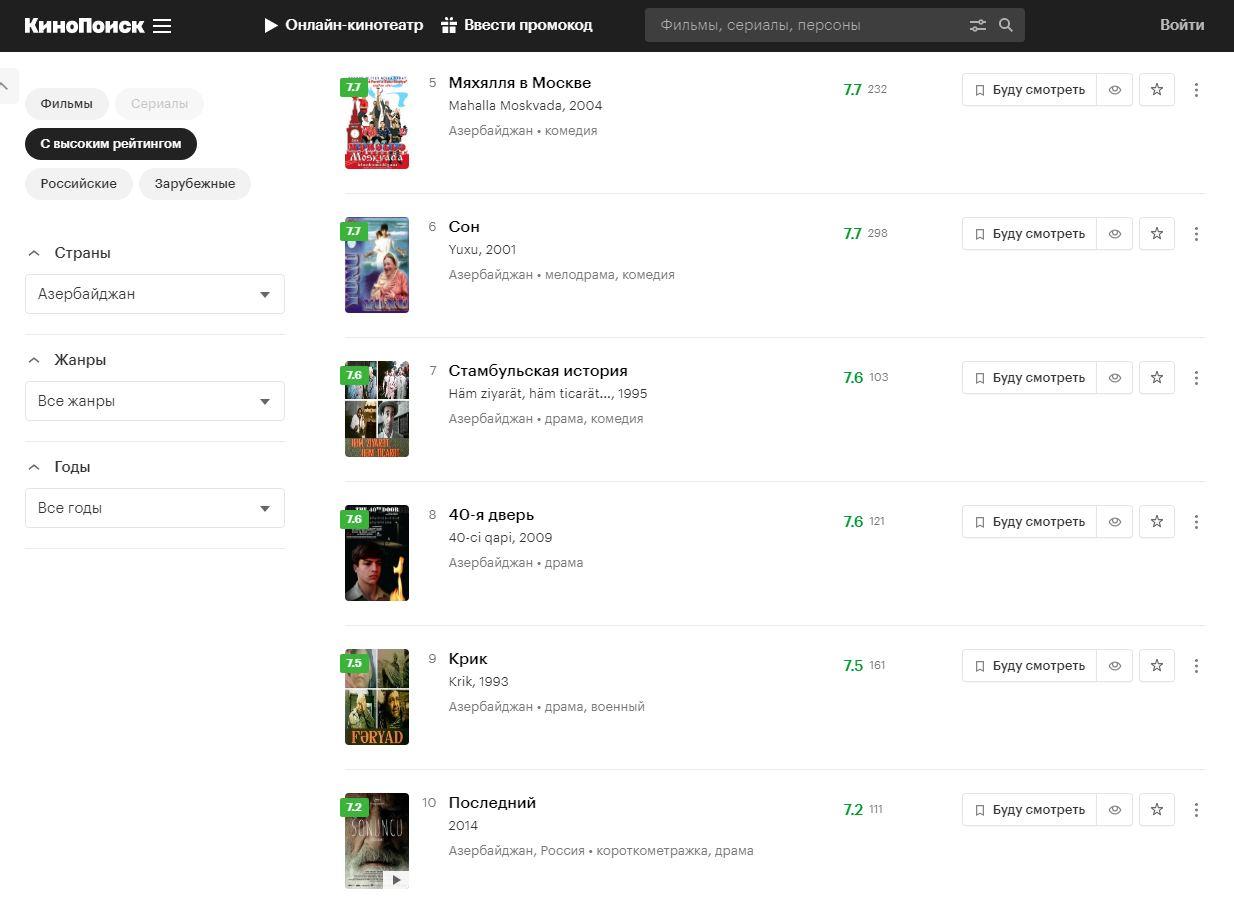Open more options for Крик
The width and height of the screenshot is (1234, 904).
click(x=1196, y=666)
